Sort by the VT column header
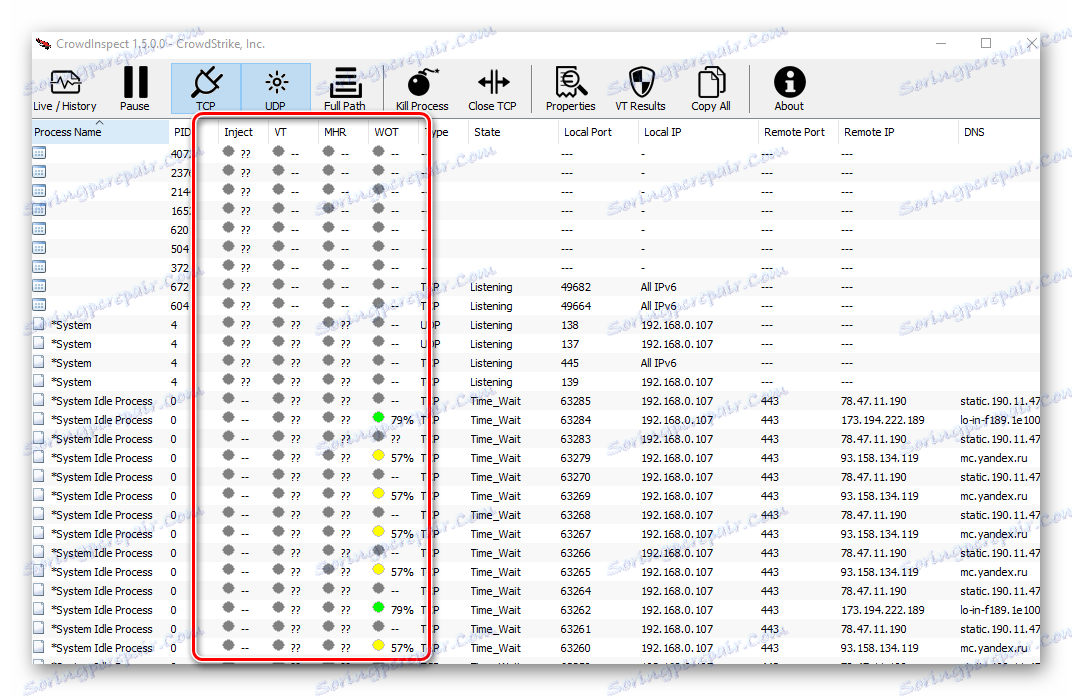 (x=293, y=132)
